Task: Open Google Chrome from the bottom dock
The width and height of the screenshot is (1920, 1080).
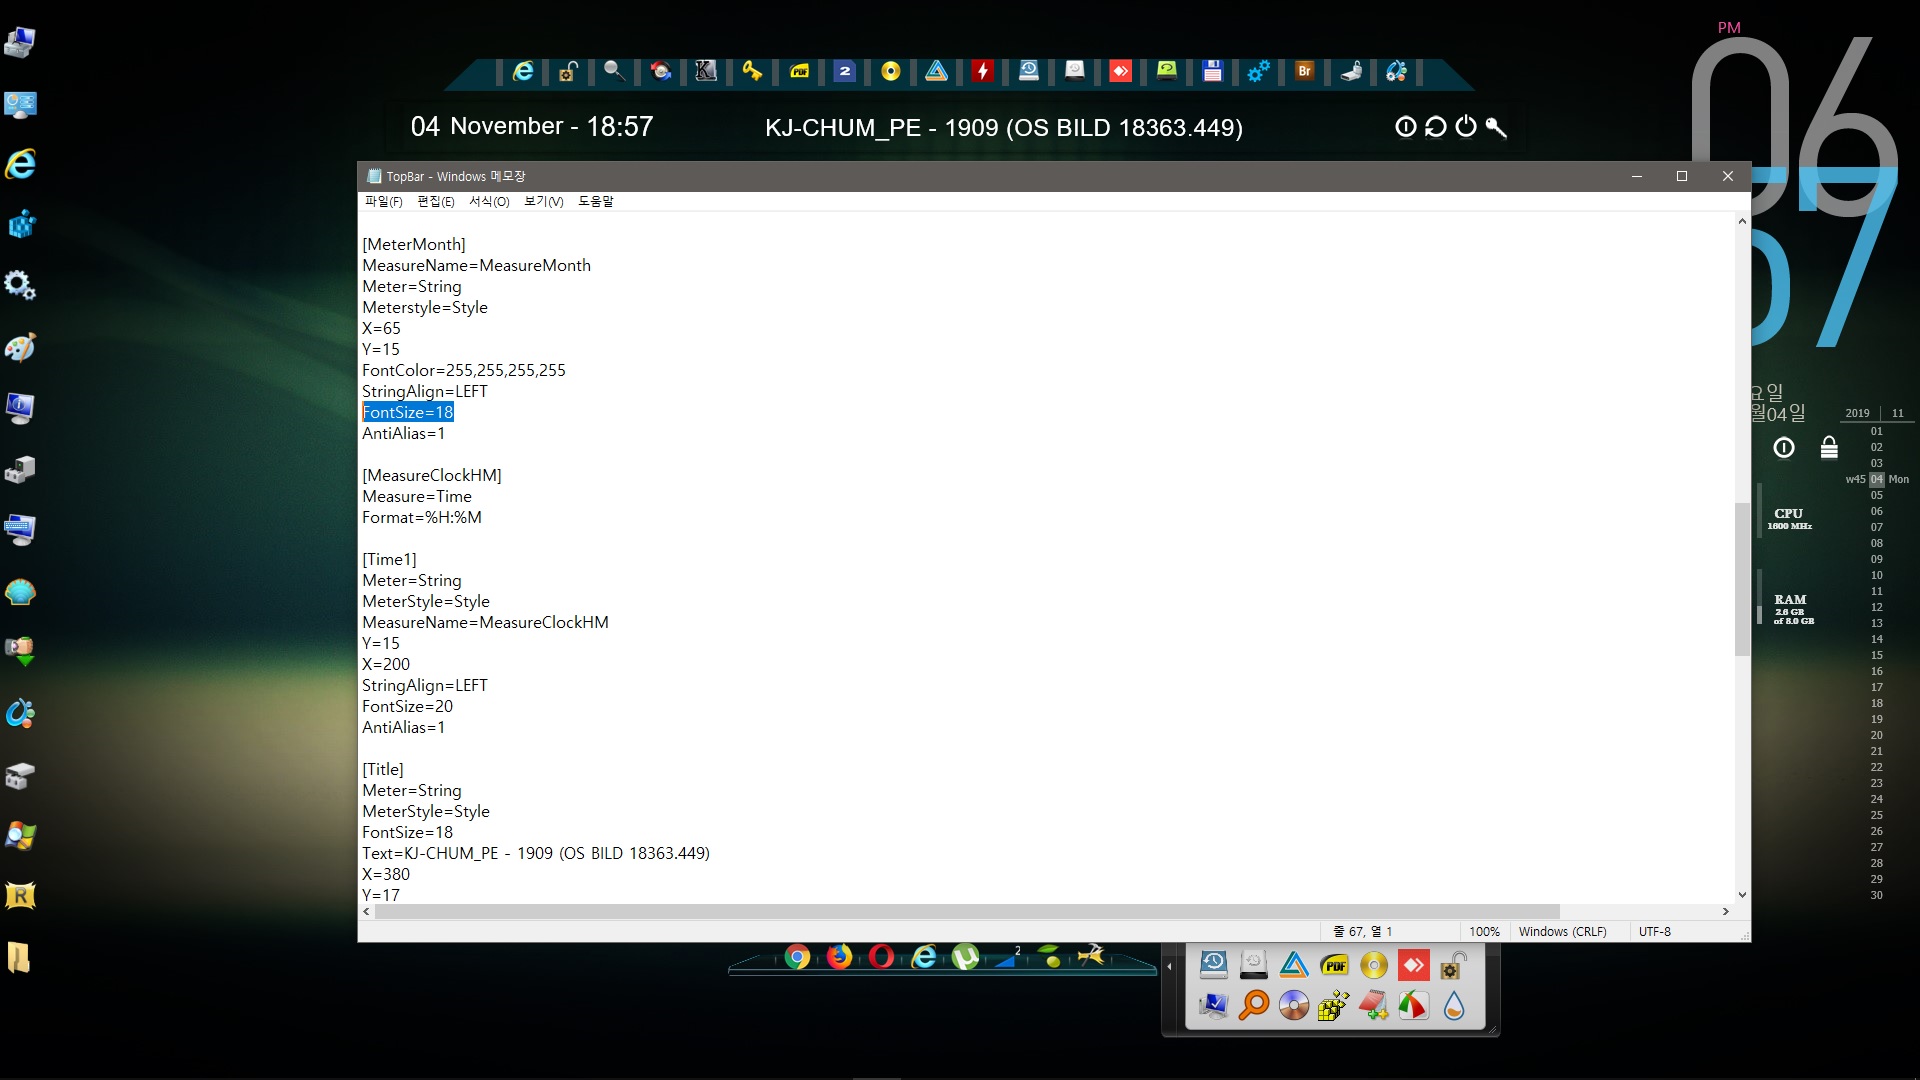Action: [797, 957]
